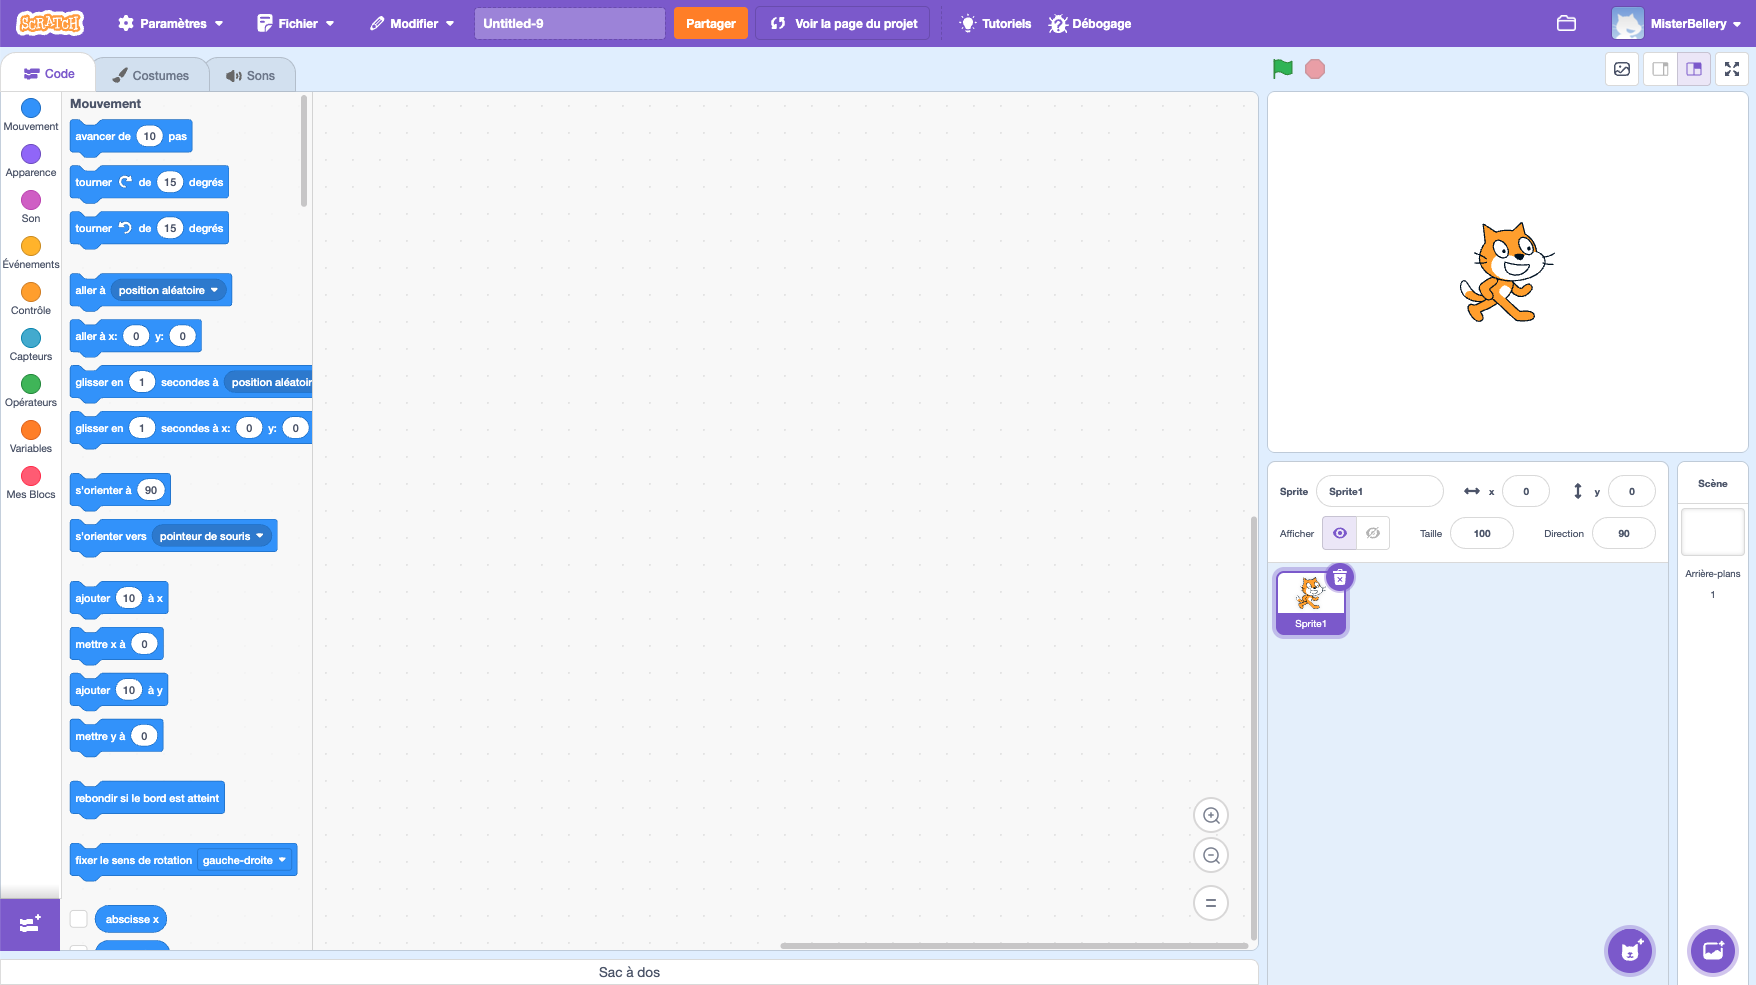Click the cat sprite on stage
This screenshot has height=985, width=1756.
(x=1507, y=272)
